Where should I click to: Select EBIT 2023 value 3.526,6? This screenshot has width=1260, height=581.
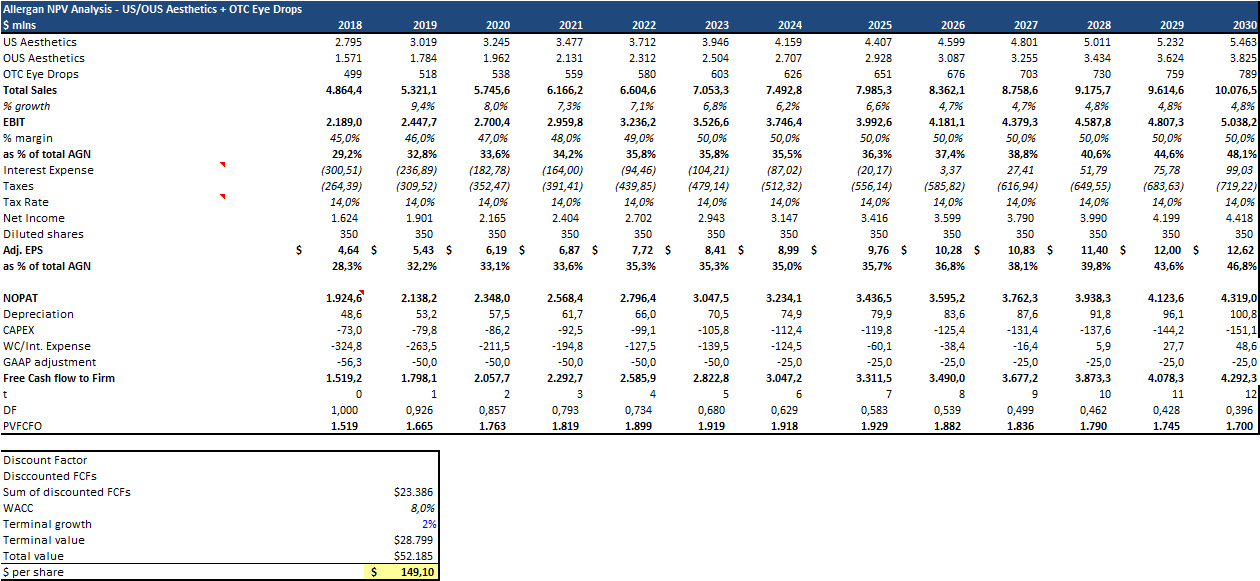coord(710,122)
